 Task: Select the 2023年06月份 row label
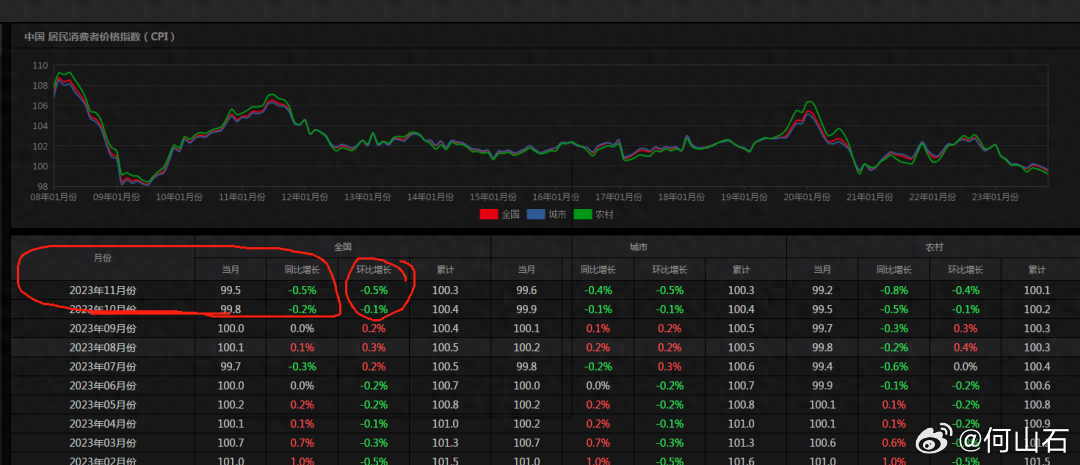click(103, 385)
